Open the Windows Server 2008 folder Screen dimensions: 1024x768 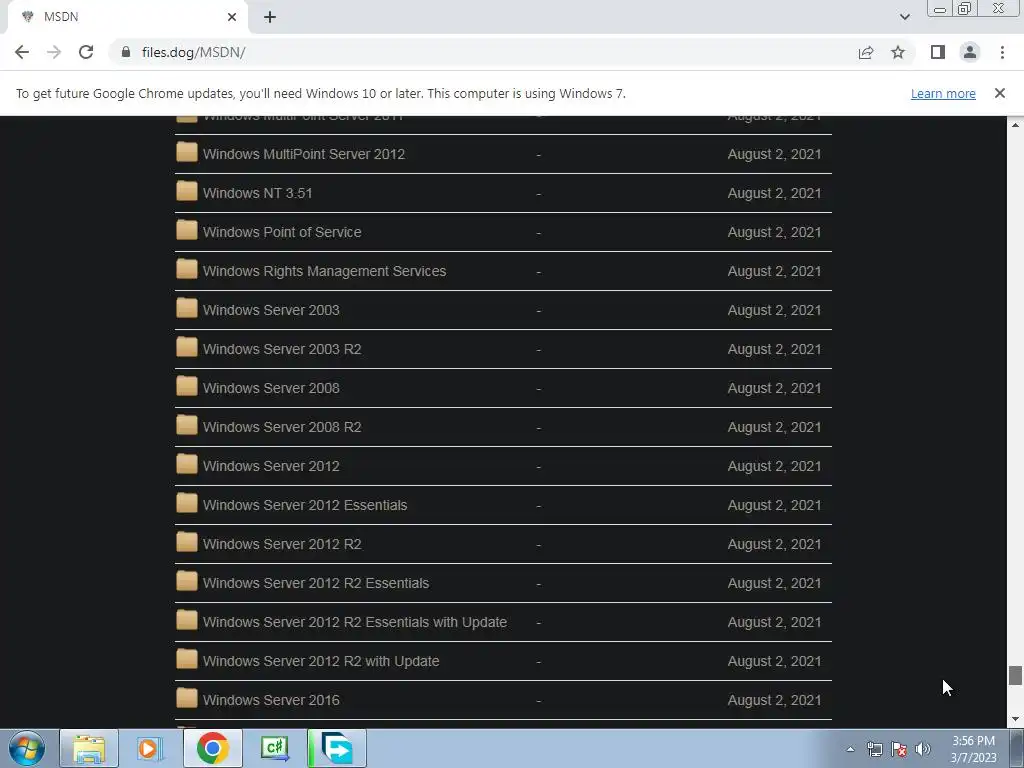click(271, 388)
